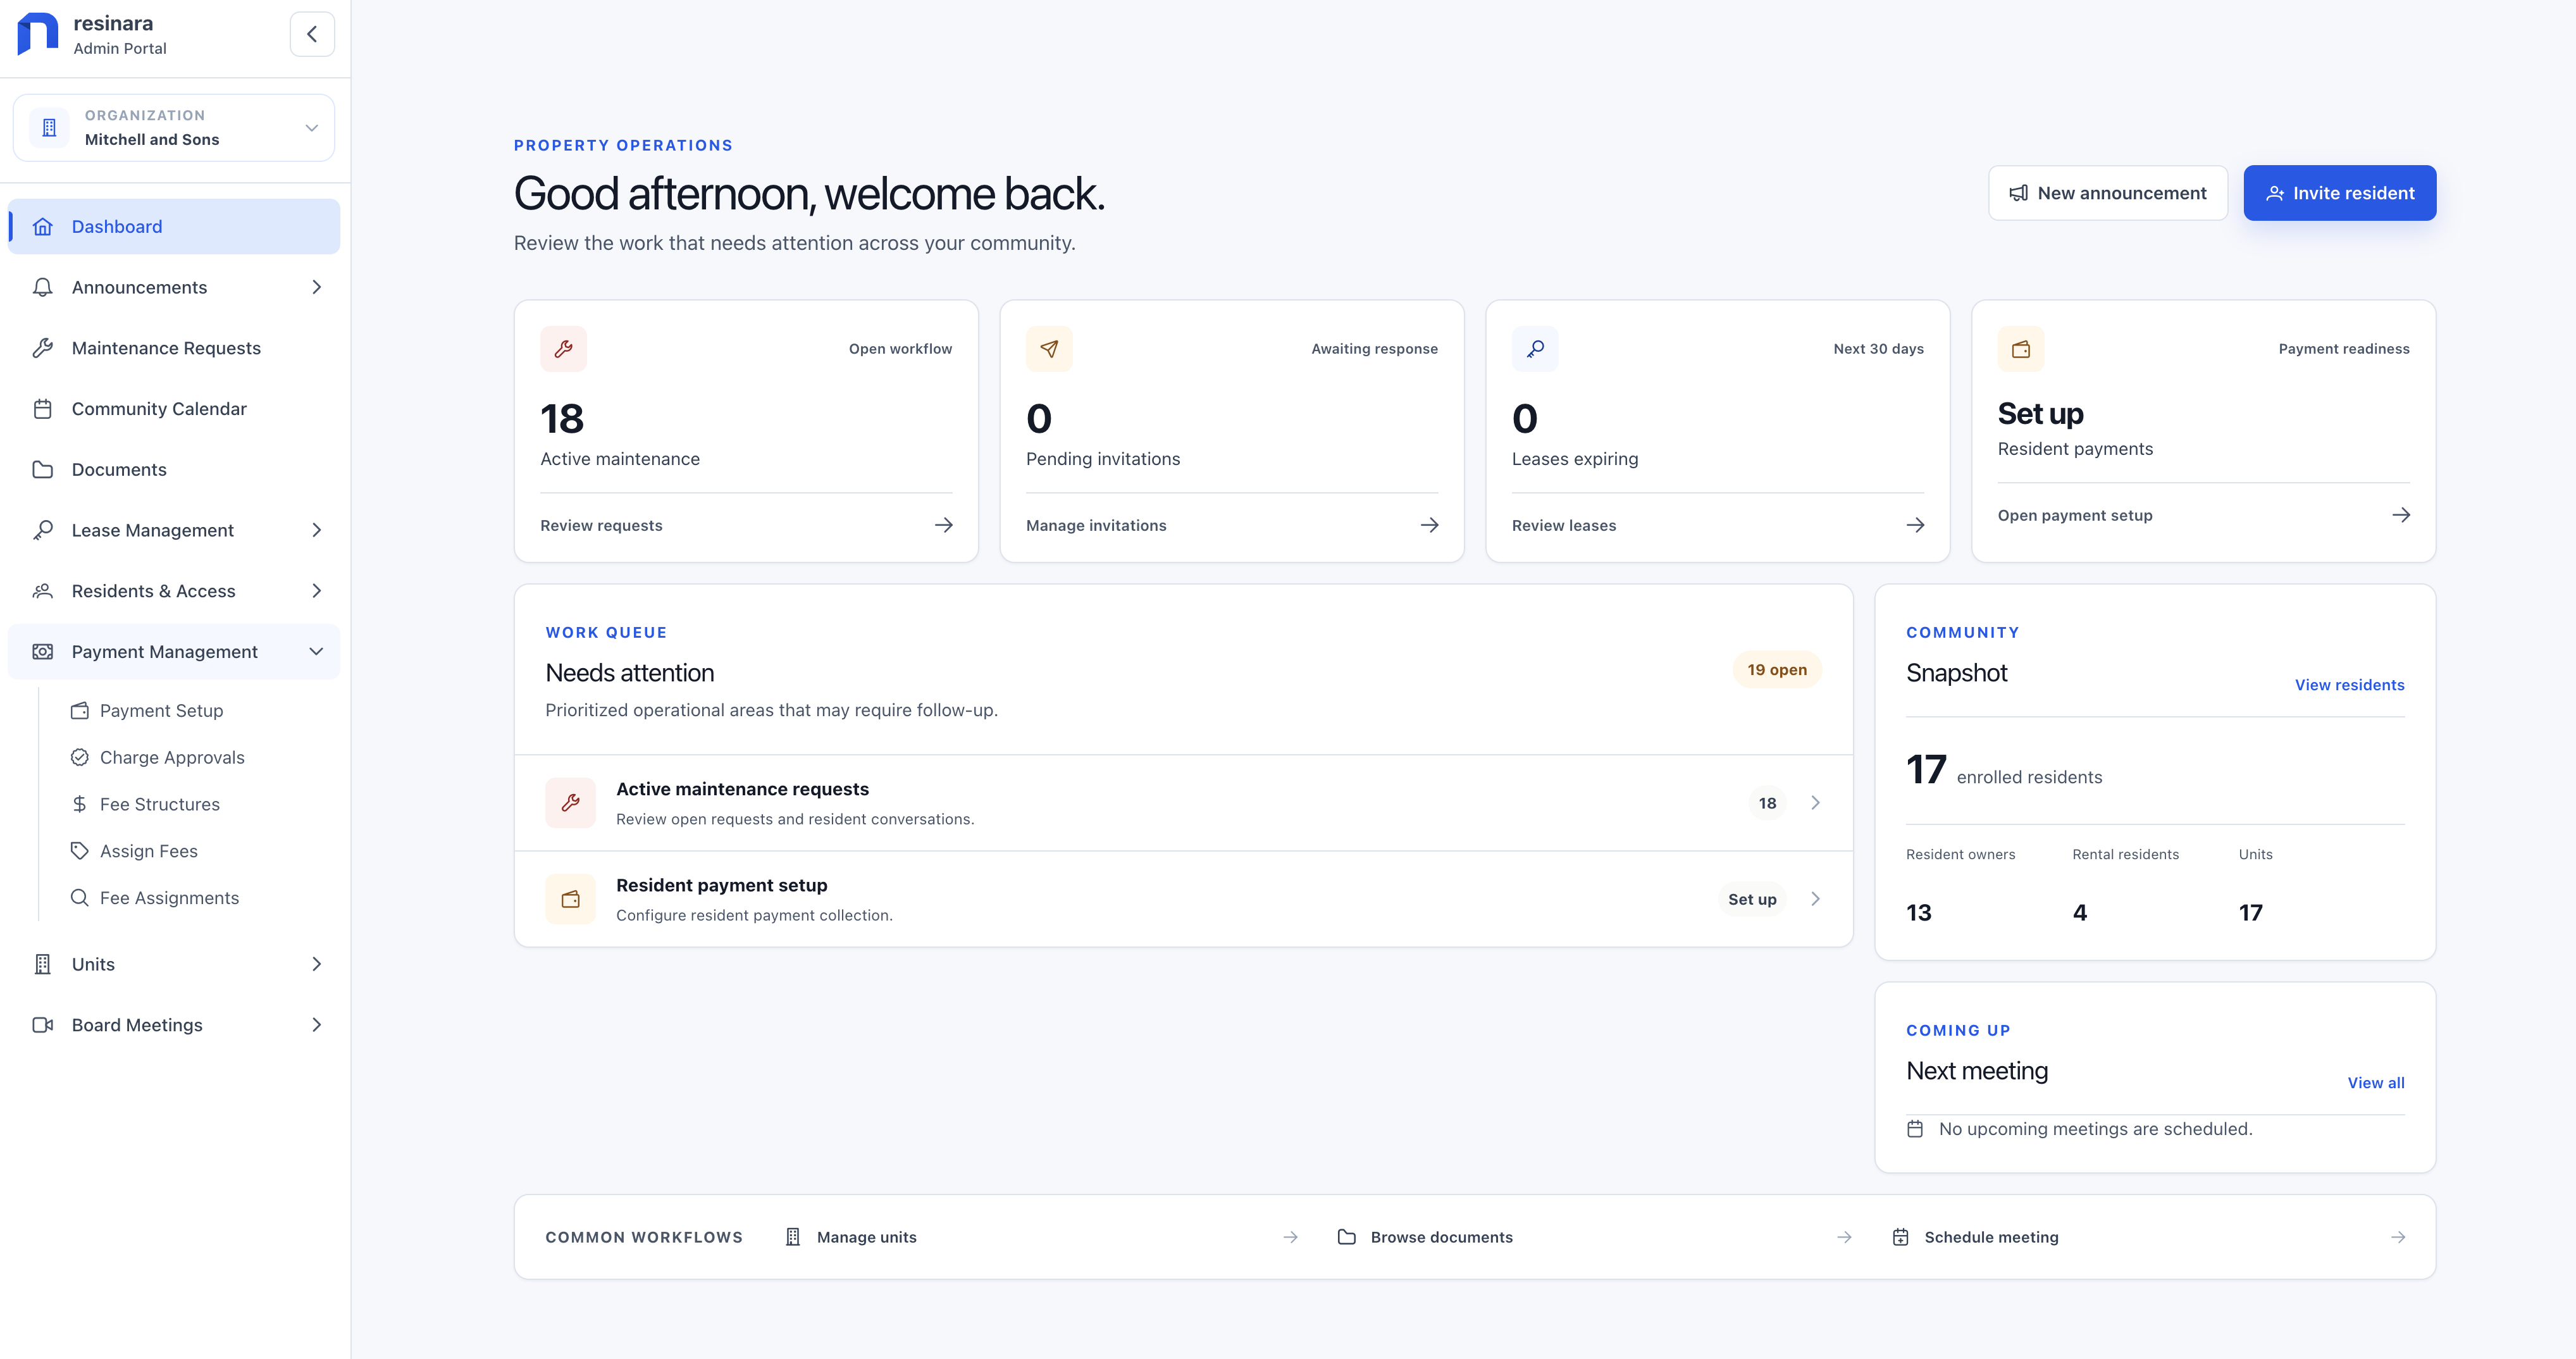The image size is (2576, 1359).
Task: Click the Units building icon in sidebar
Action: tap(43, 964)
